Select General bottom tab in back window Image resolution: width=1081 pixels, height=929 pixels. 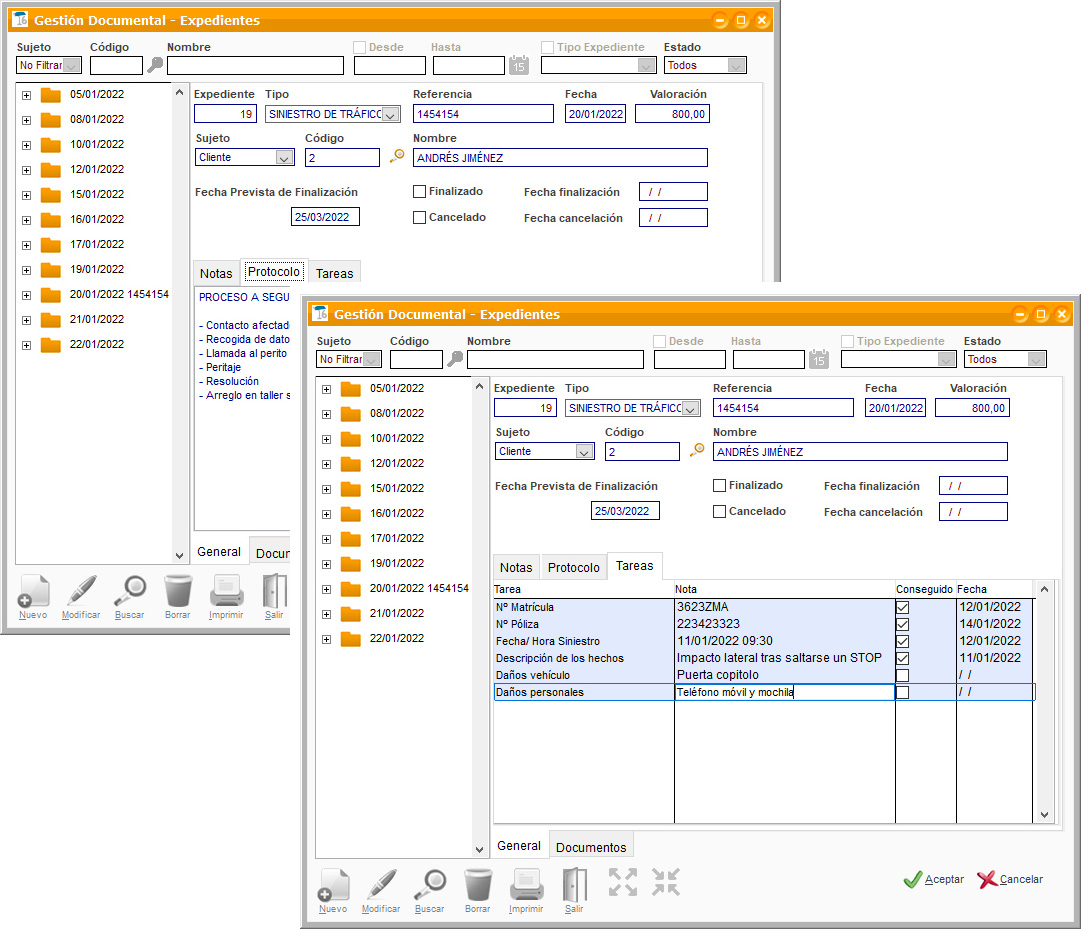pos(219,552)
